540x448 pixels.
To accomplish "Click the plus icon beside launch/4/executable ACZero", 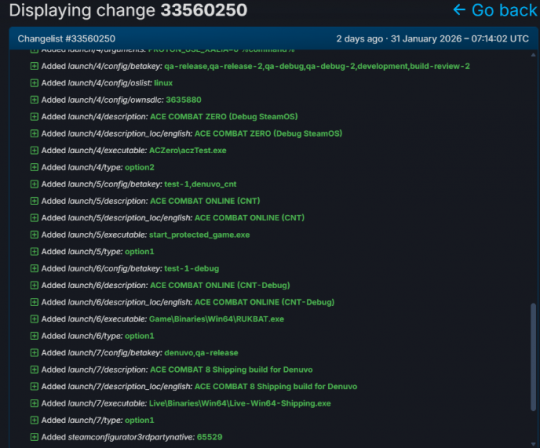I will pyautogui.click(x=34, y=150).
